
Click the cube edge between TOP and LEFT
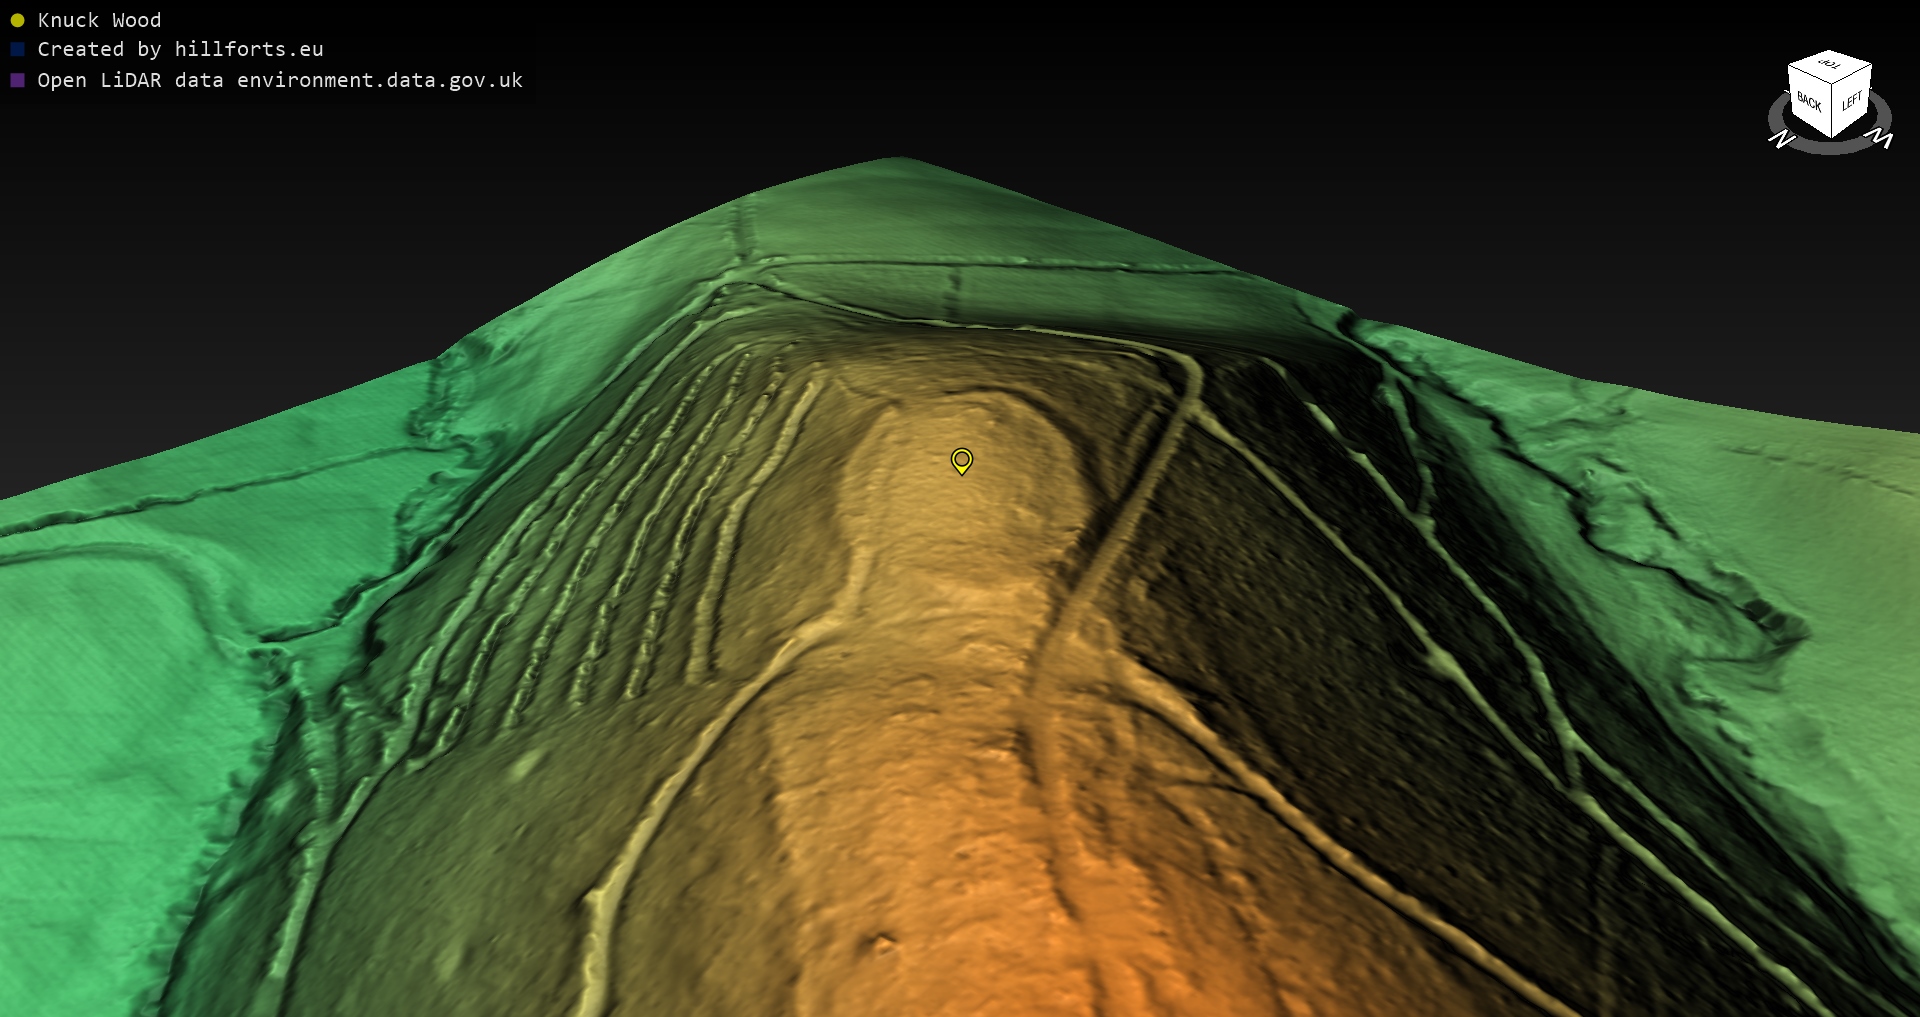pyautogui.click(x=1852, y=75)
